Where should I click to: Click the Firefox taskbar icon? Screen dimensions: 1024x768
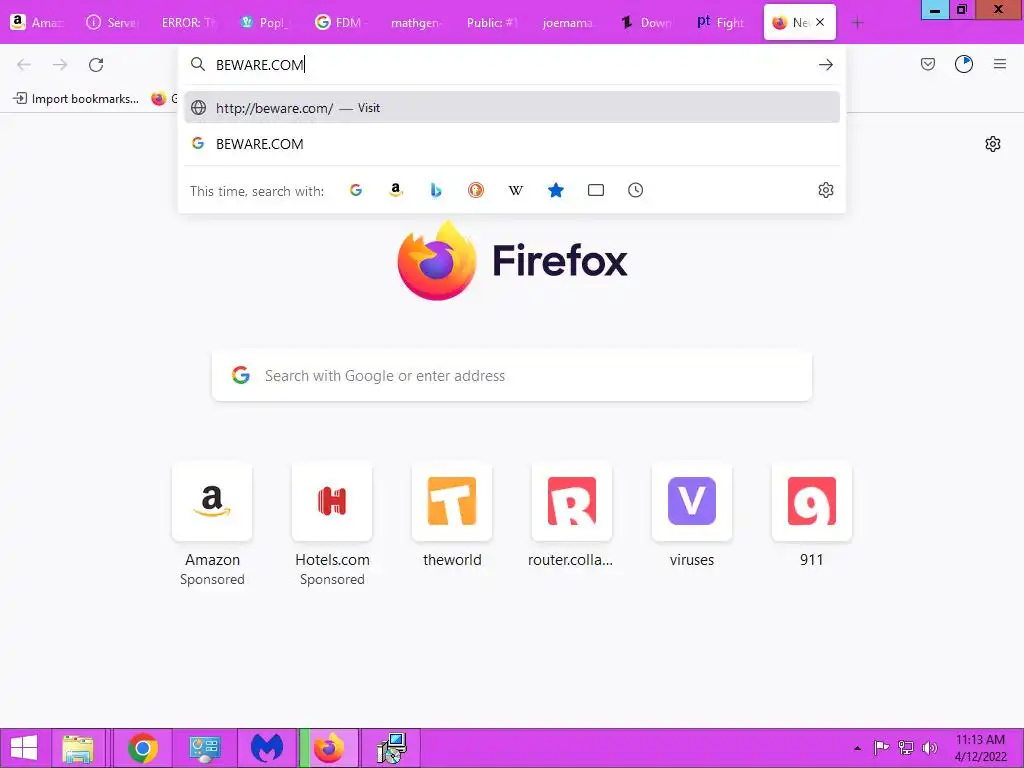click(329, 748)
